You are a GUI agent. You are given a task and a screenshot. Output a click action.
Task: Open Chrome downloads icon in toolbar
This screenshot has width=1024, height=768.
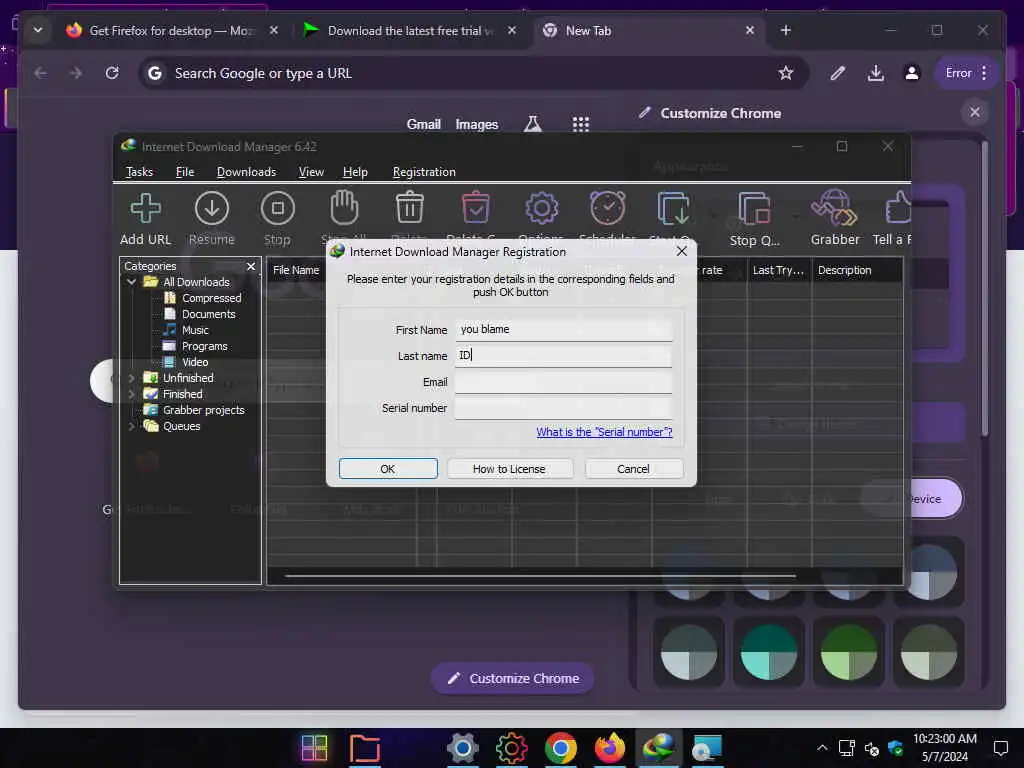coord(876,73)
